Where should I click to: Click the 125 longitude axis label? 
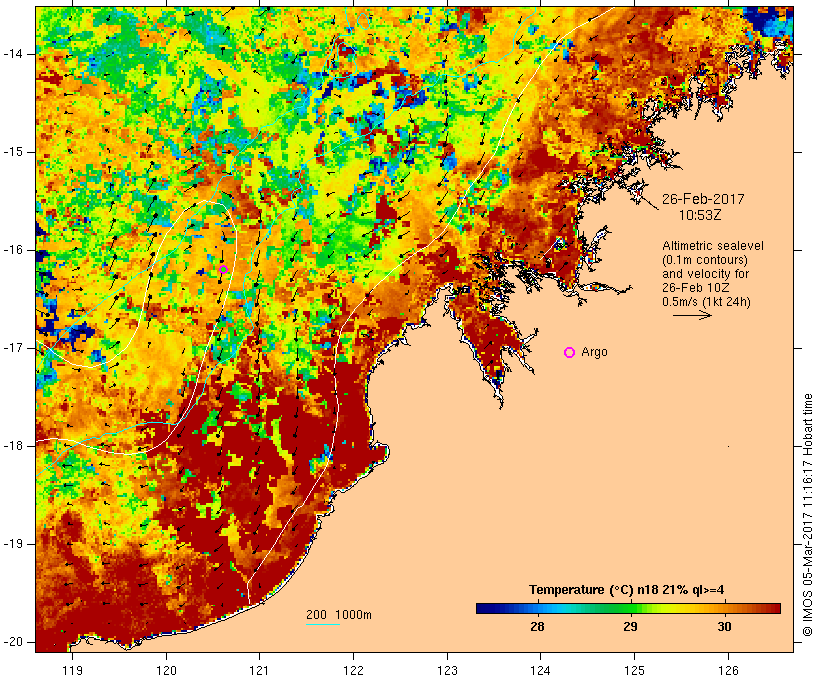pyautogui.click(x=634, y=670)
